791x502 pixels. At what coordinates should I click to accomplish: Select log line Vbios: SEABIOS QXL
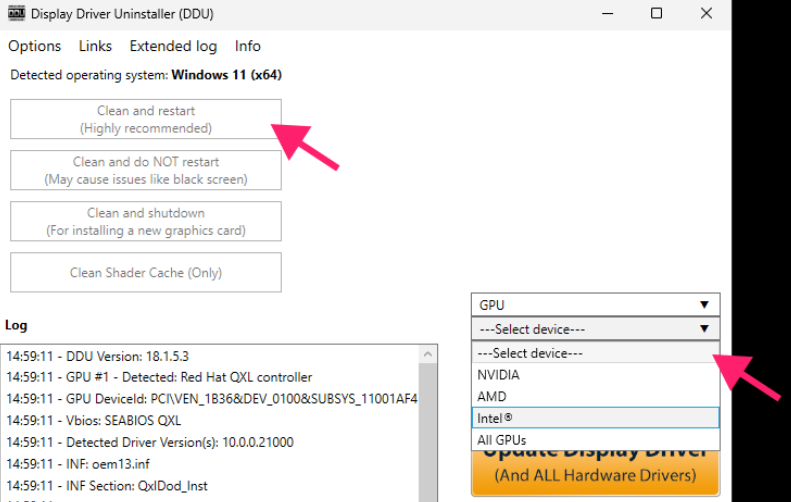[94, 421]
